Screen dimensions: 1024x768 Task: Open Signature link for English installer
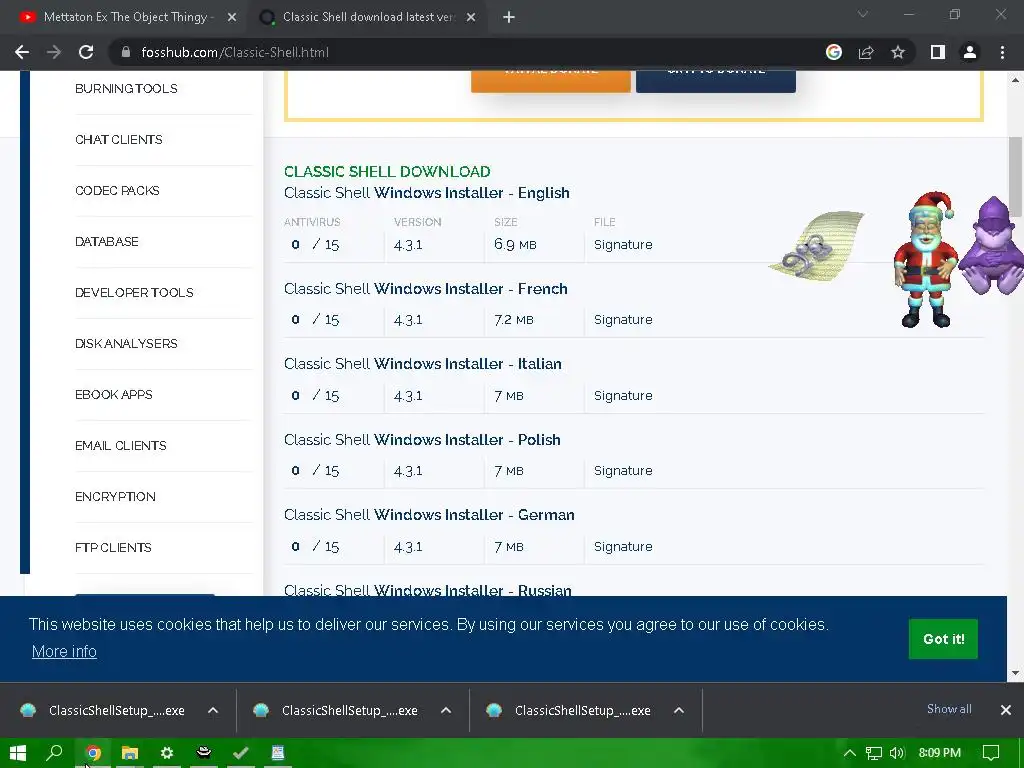[x=623, y=244]
